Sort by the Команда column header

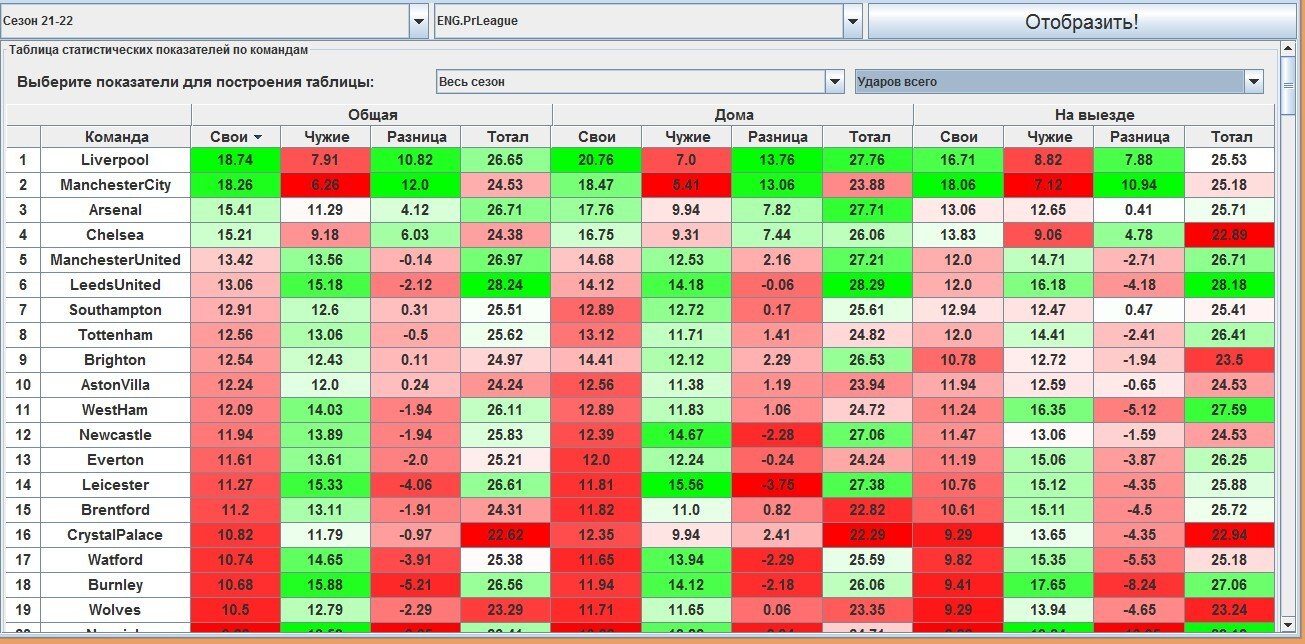116,137
